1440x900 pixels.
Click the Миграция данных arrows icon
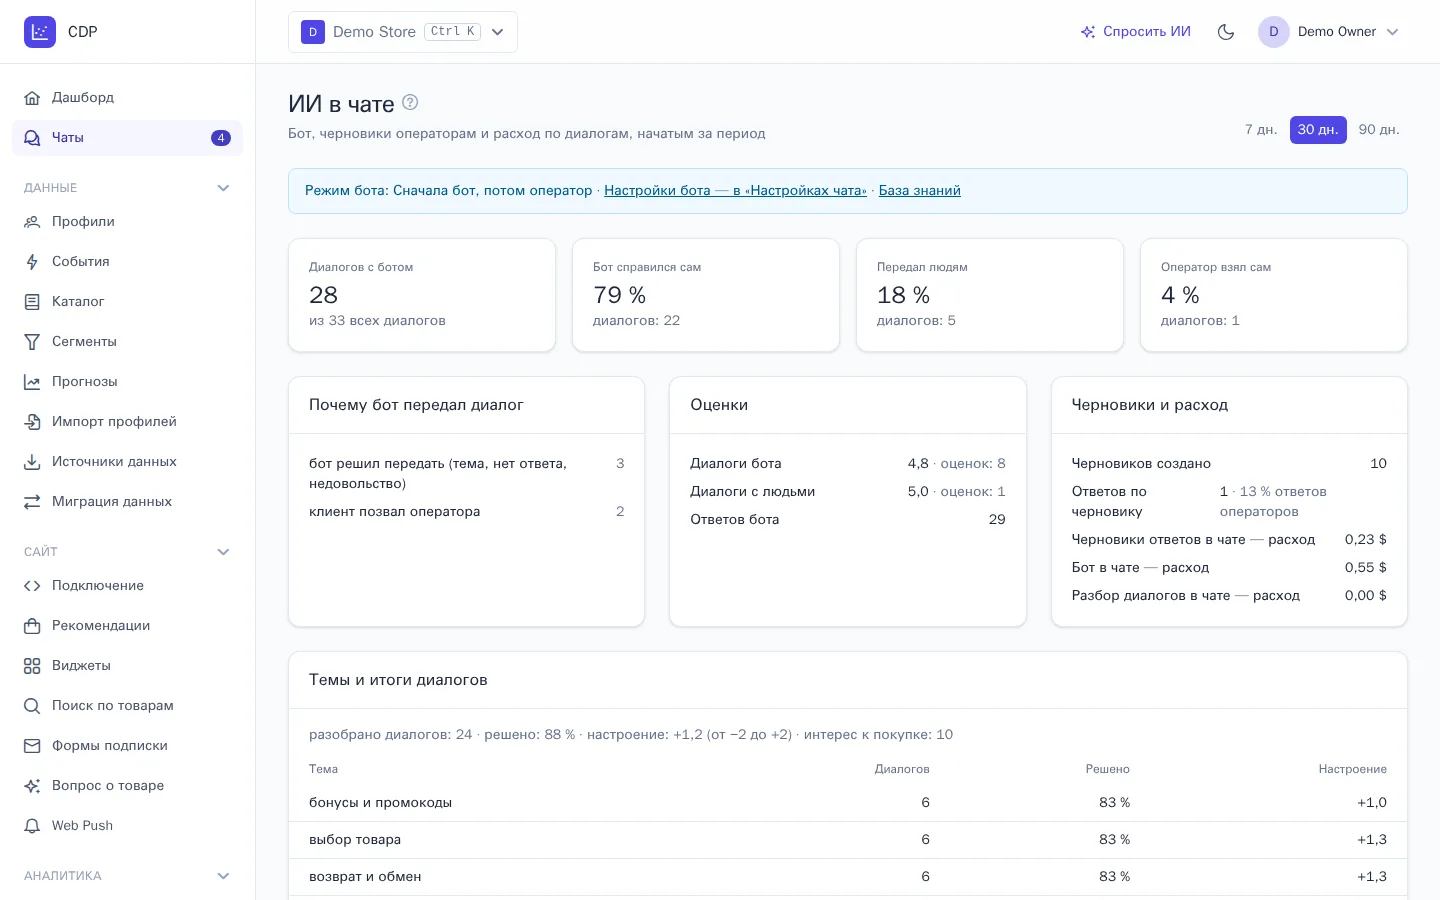tap(32, 502)
